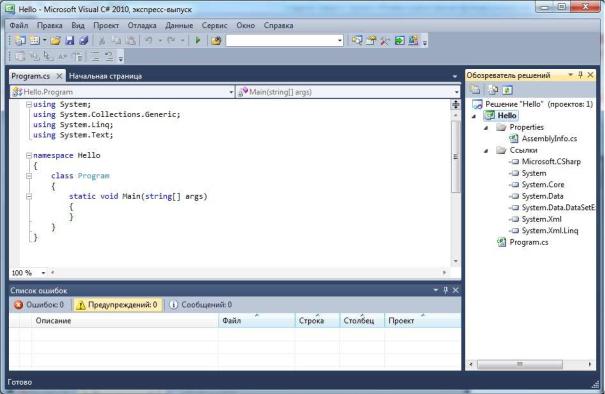Collapse the Ссылки references node
Viewport: 605px width, 394px height.
click(x=486, y=151)
